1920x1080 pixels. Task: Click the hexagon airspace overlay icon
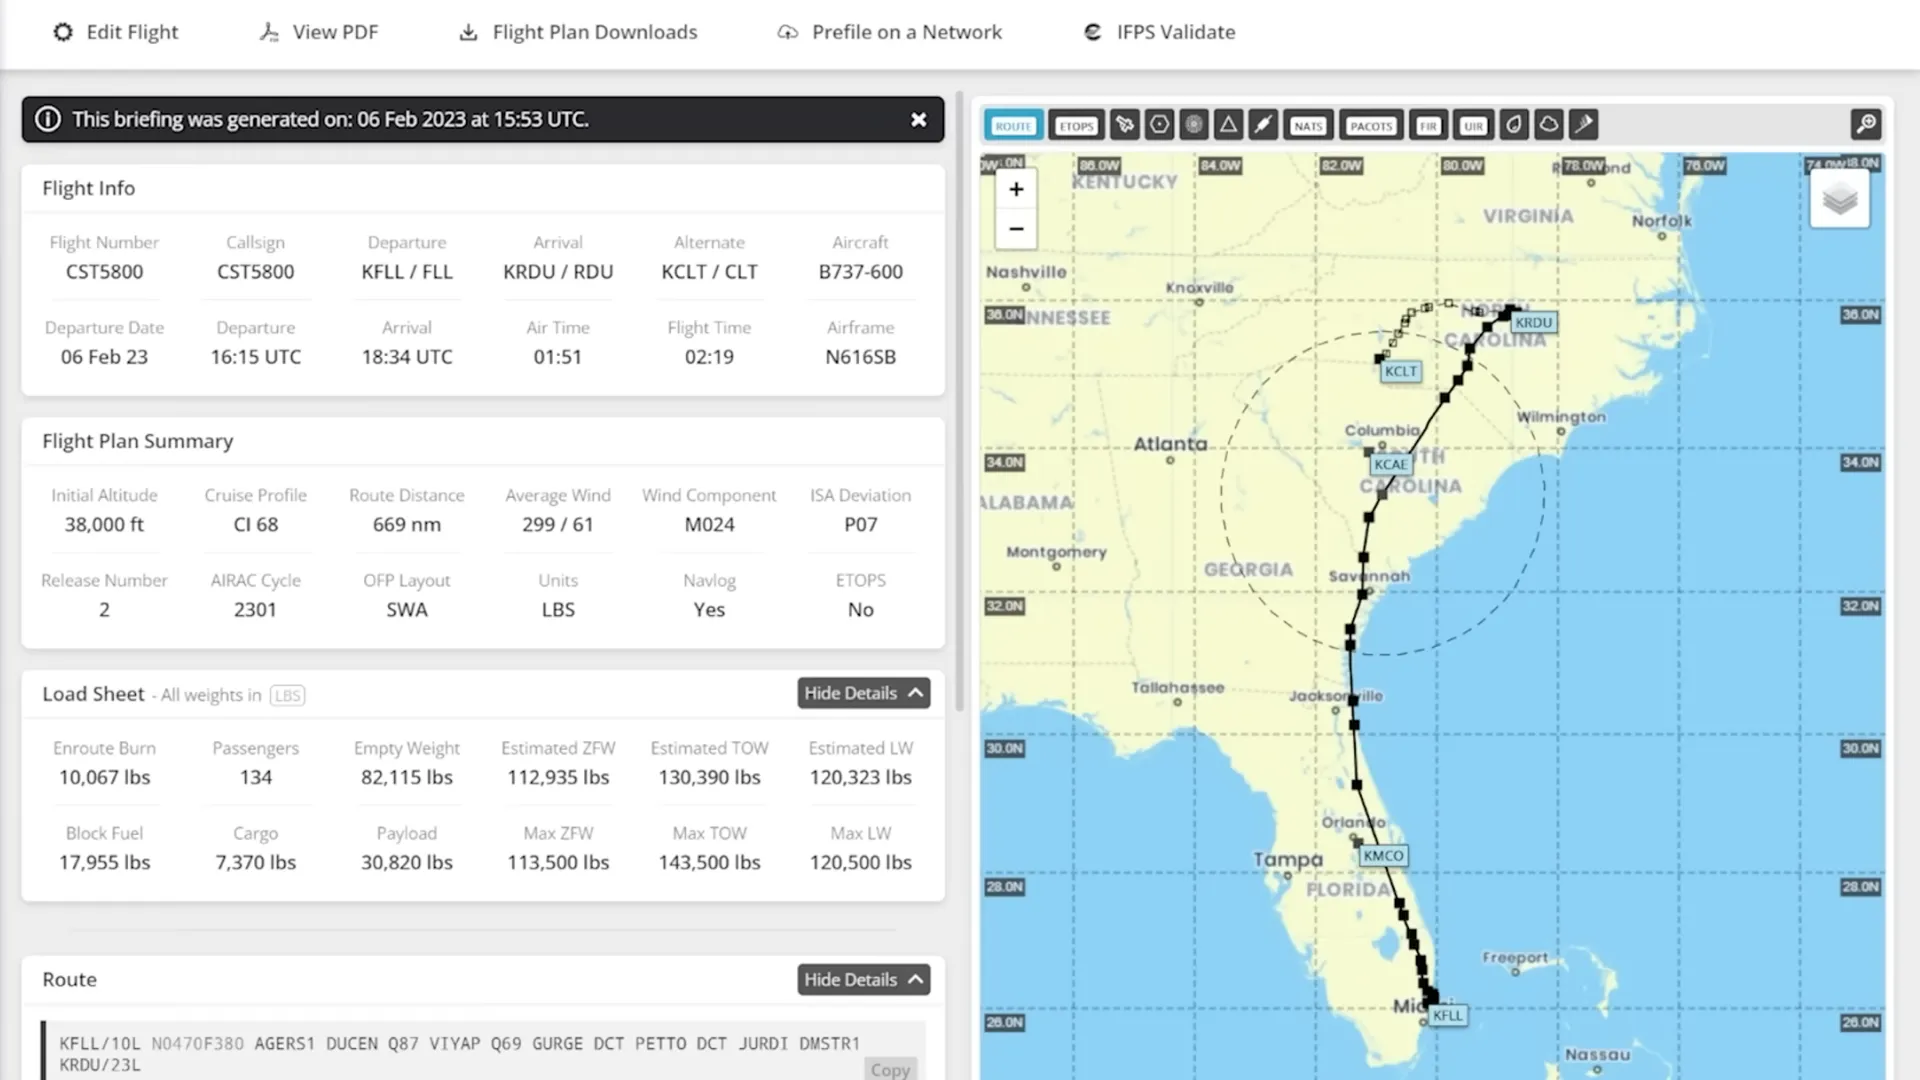pos(1159,124)
